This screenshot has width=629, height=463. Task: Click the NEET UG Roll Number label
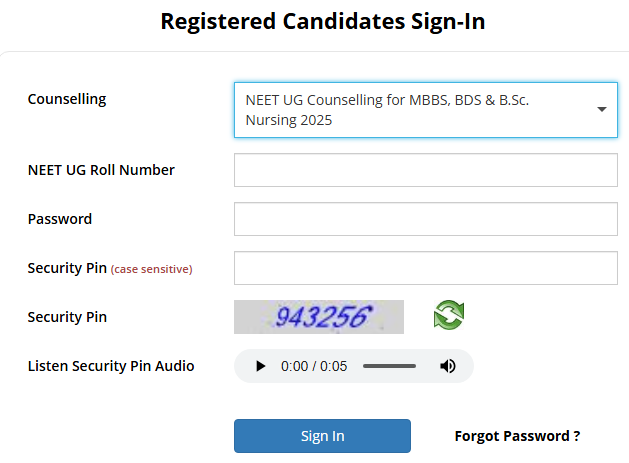pos(101,170)
